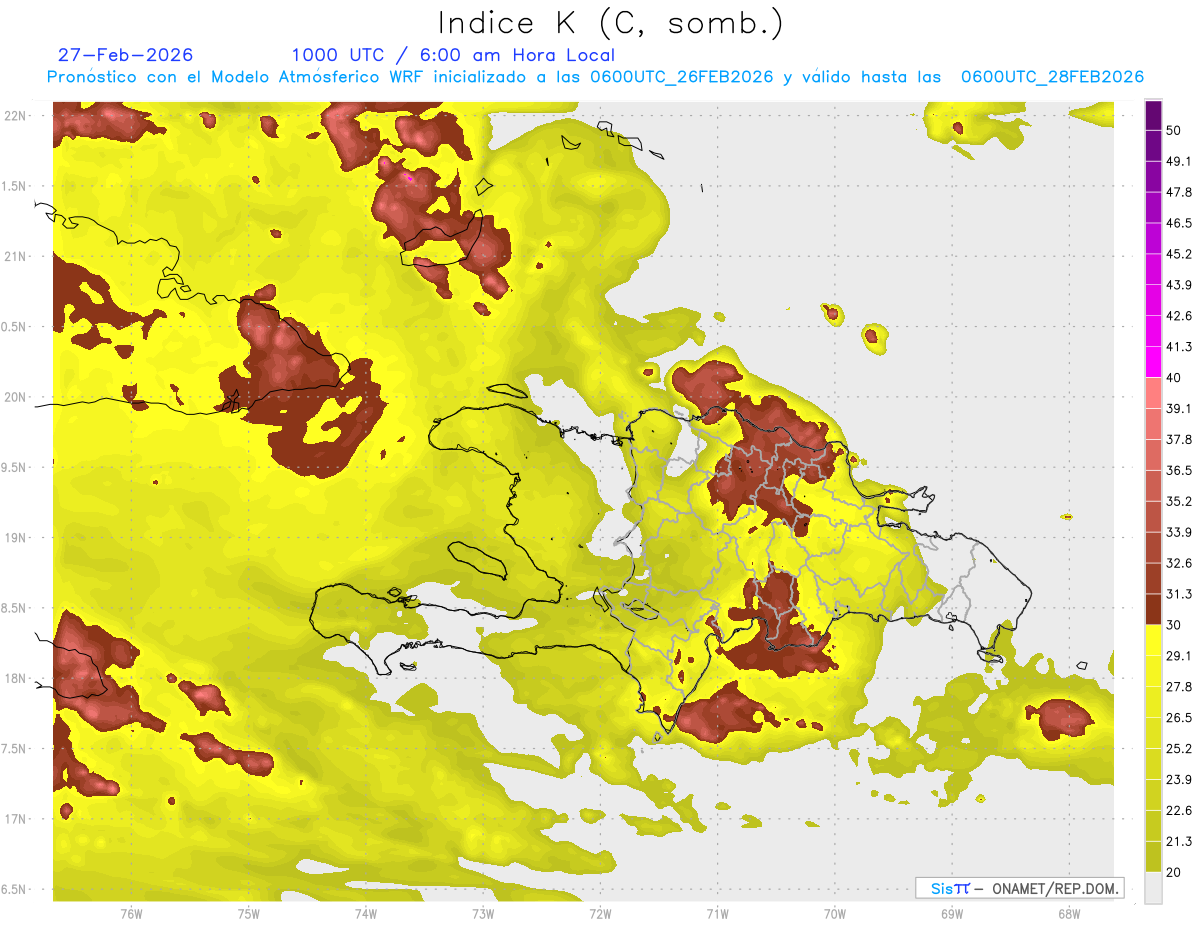Click the salmon swatch between 39.1 and 40
This screenshot has height=927, width=1200.
coord(1153,393)
